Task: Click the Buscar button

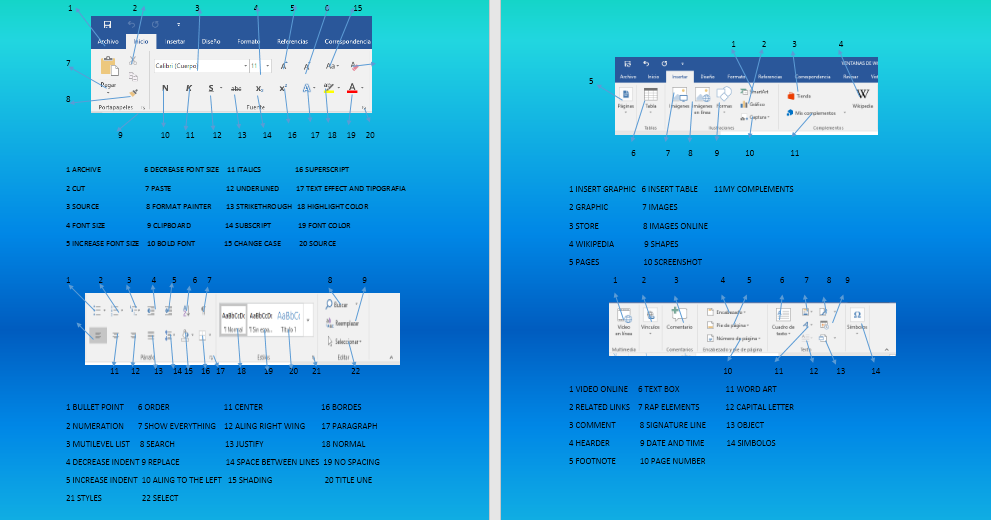Action: (337, 305)
